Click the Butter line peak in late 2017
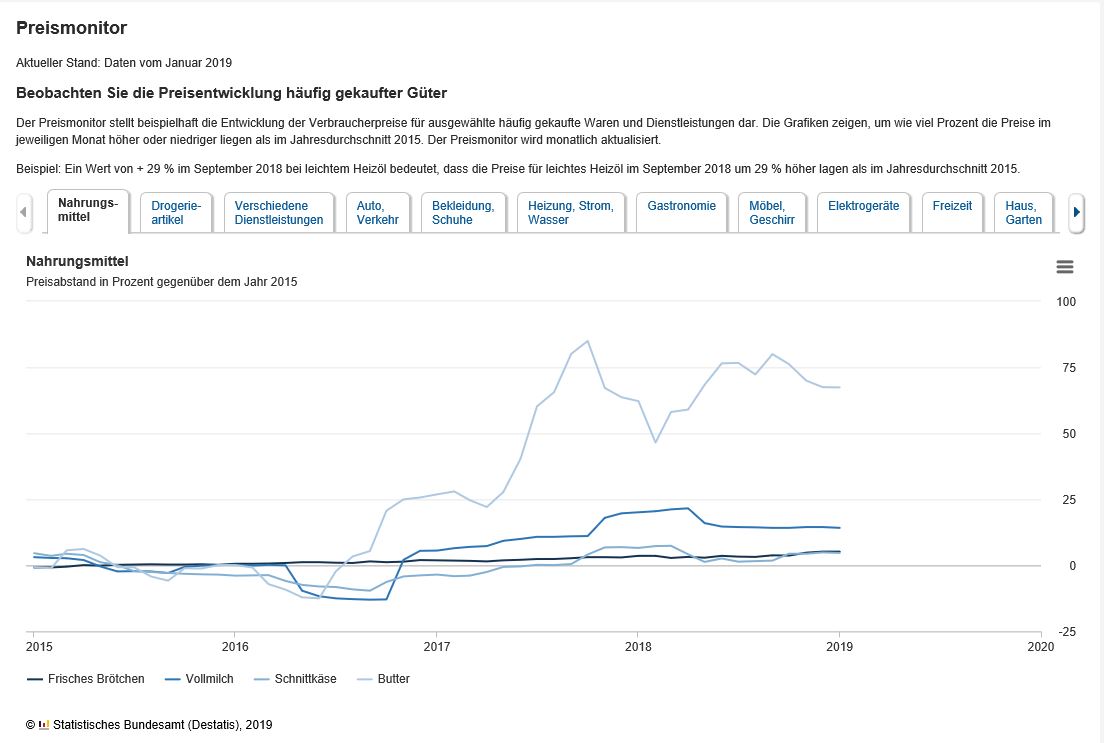This screenshot has height=743, width=1104. pos(587,342)
